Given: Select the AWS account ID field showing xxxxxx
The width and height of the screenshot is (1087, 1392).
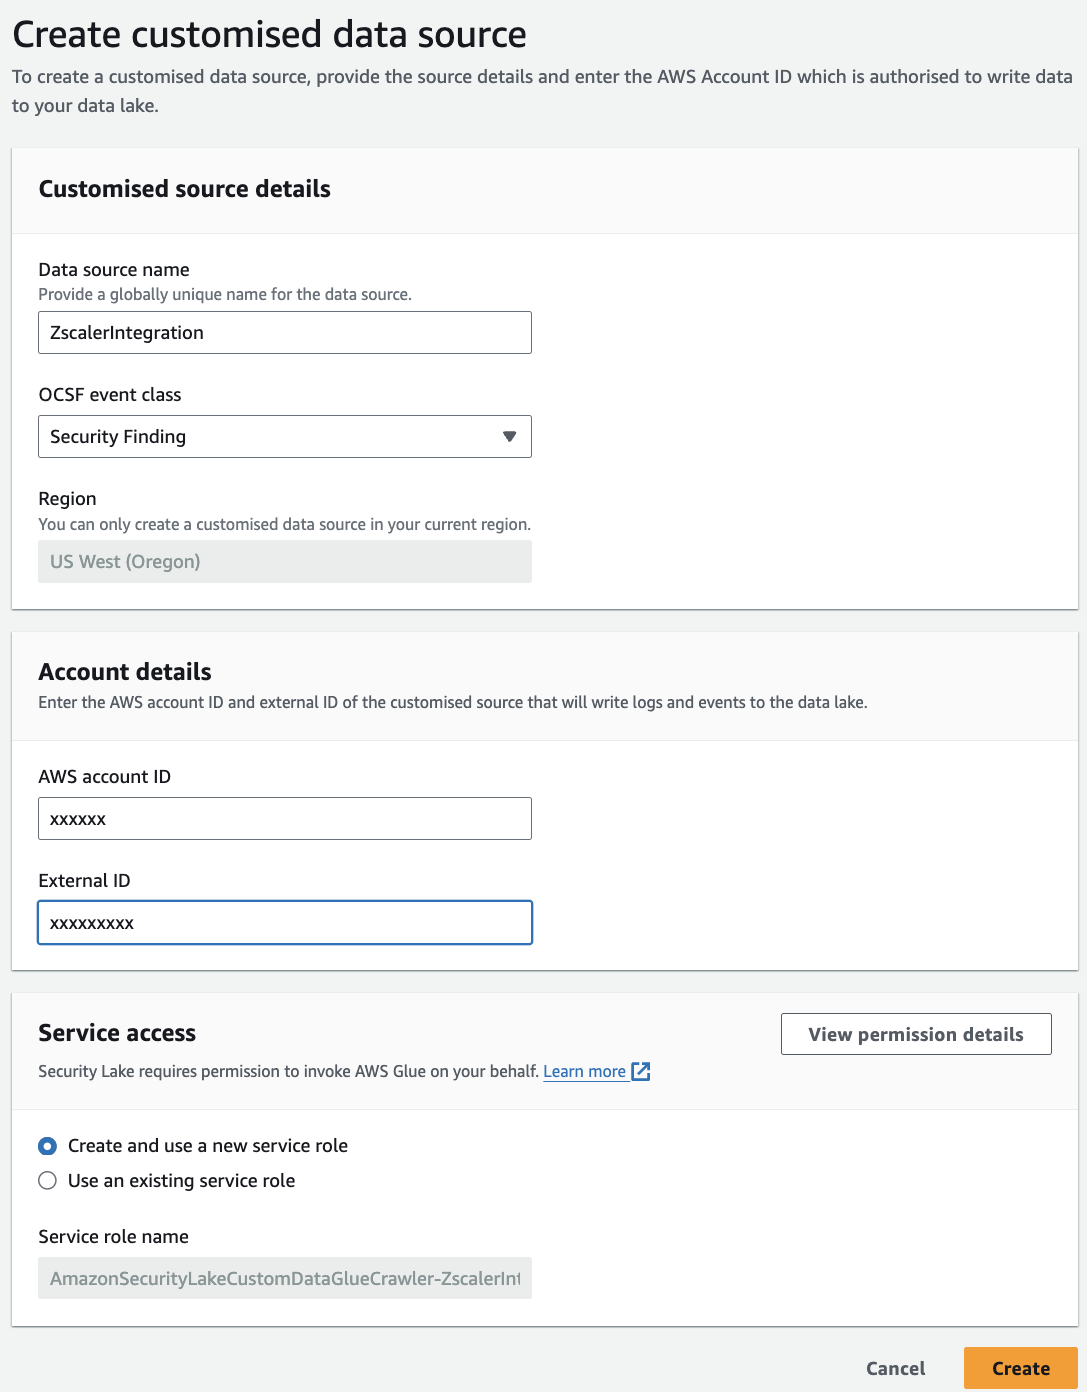Looking at the screenshot, I should click(x=284, y=818).
